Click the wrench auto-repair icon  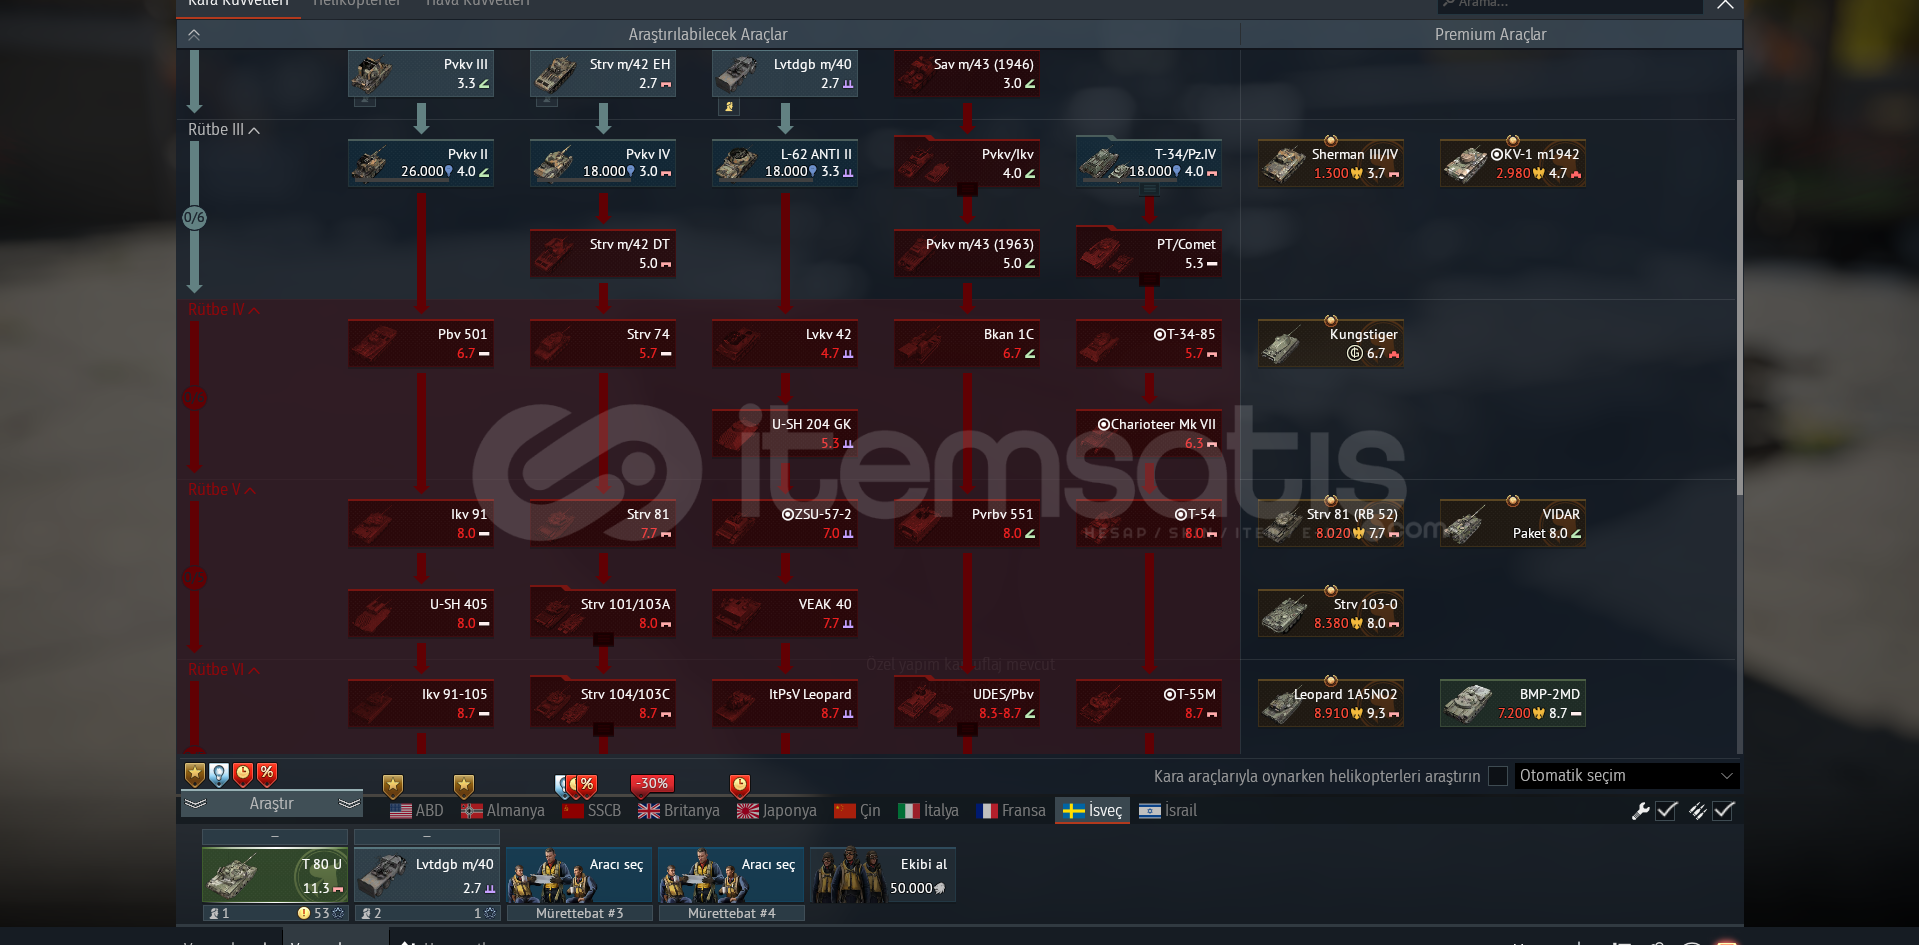(x=1640, y=811)
